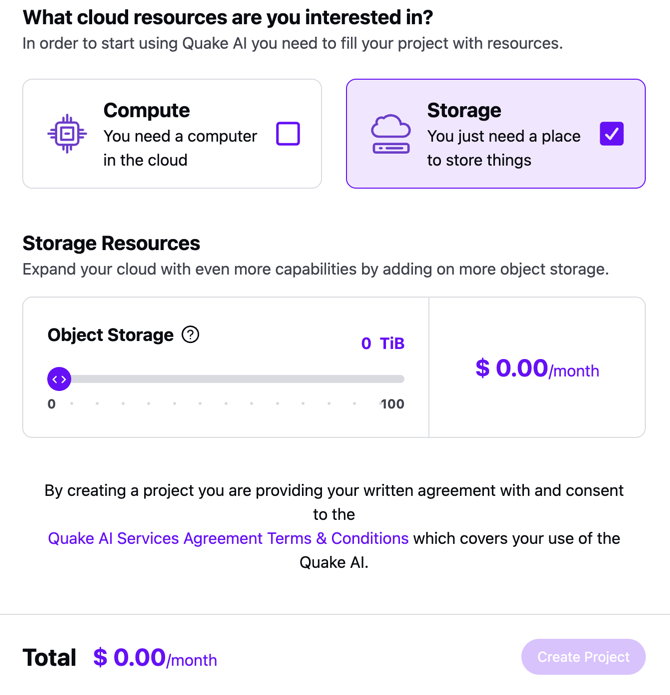Select the Compute card title

pyautogui.click(x=147, y=110)
